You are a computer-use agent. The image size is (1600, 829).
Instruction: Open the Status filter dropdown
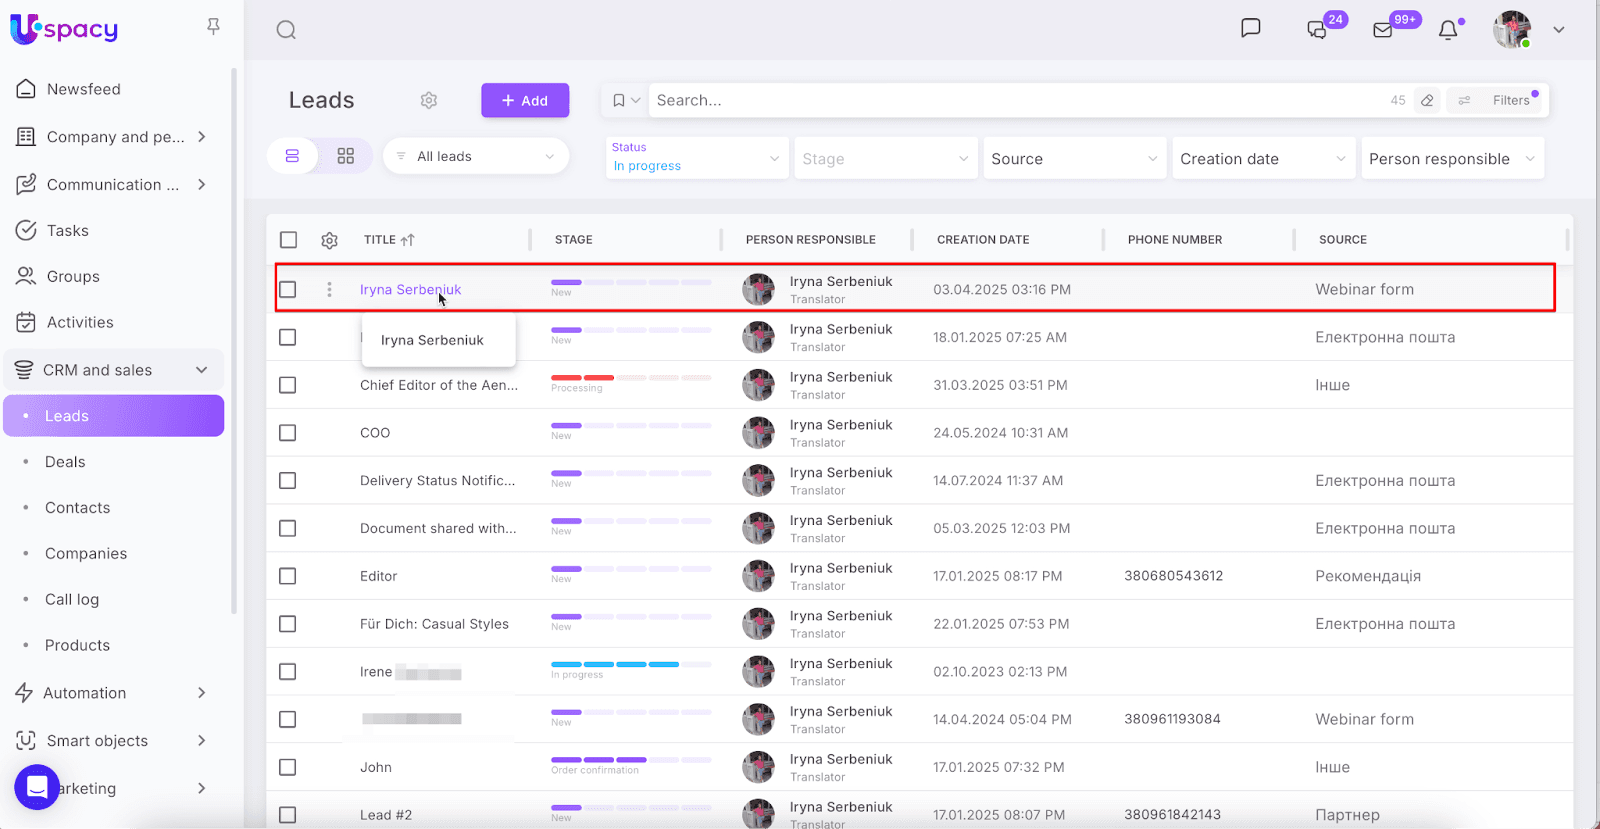[x=696, y=158]
